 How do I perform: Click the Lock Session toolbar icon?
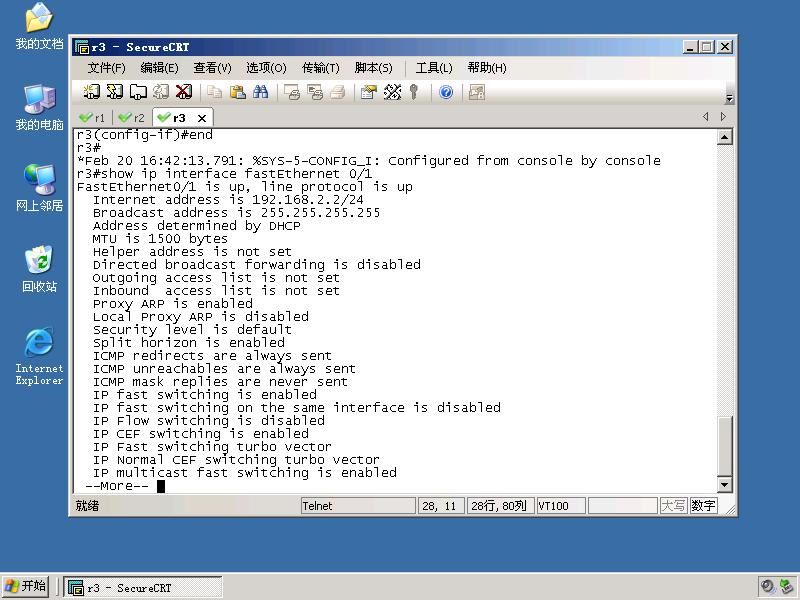(x=477, y=92)
